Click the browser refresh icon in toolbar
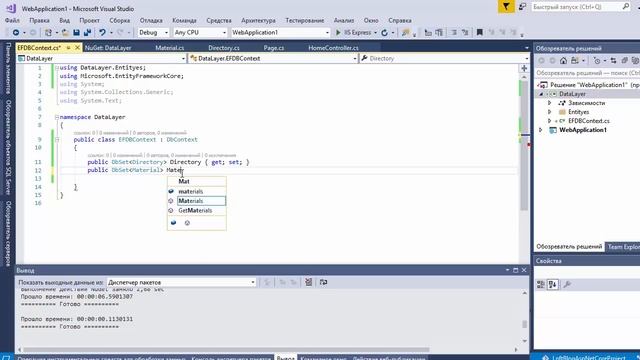This screenshot has height=360, width=640. (384, 32)
